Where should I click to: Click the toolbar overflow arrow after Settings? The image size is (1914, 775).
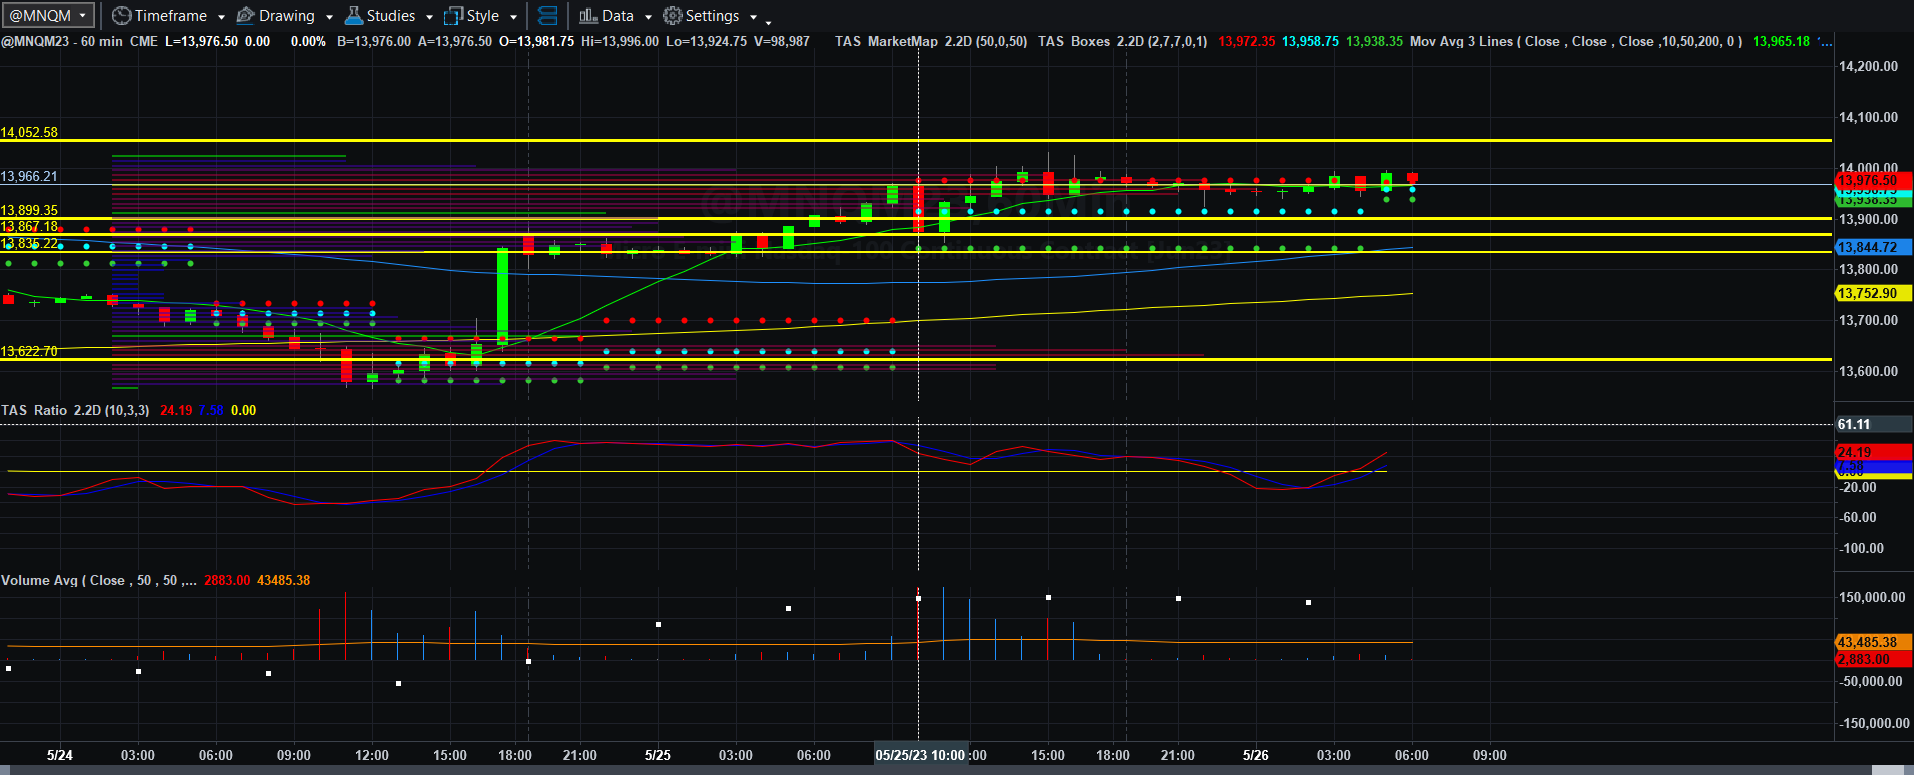pos(767,20)
